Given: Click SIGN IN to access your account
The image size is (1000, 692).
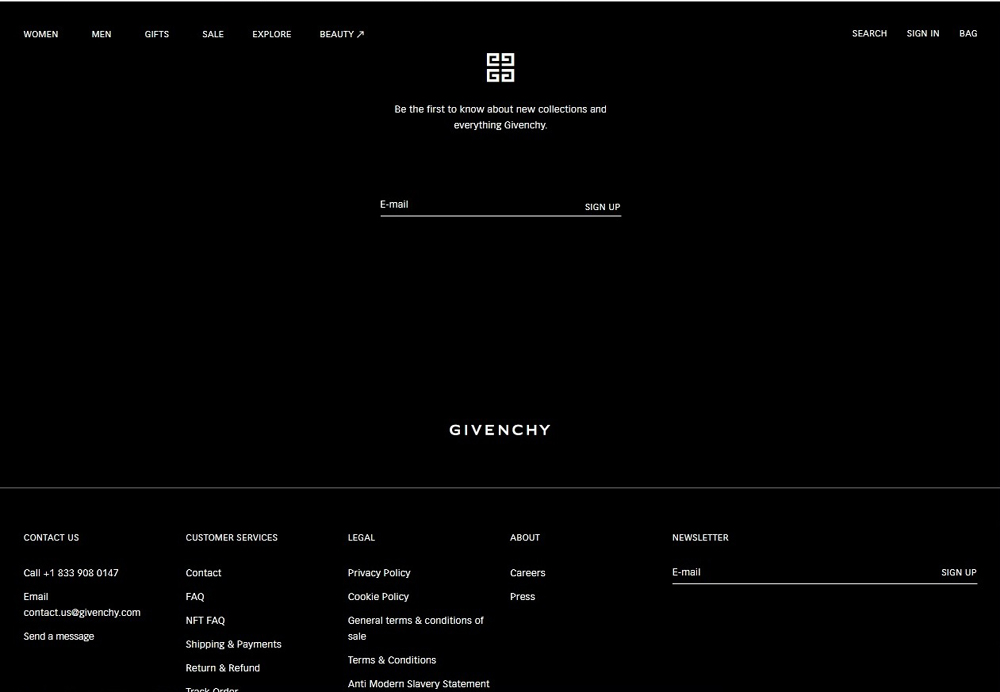Looking at the screenshot, I should (x=922, y=33).
